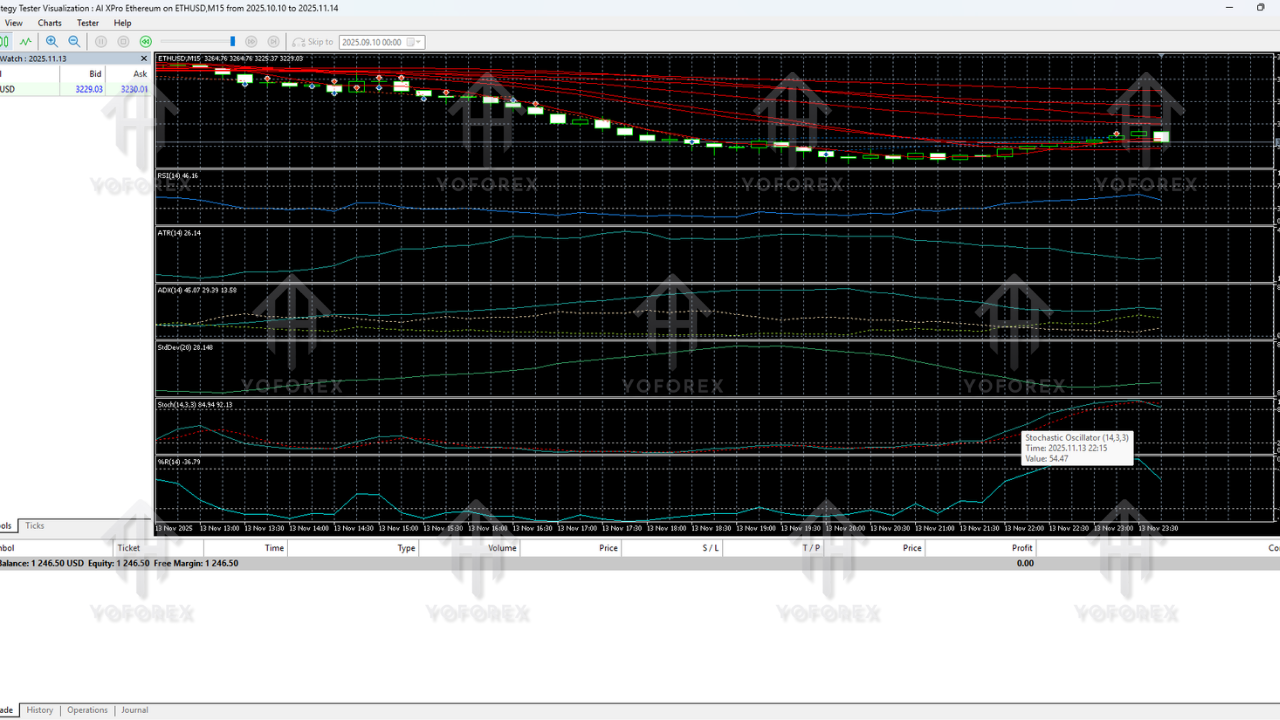
Task: Step forward one tick in playback
Action: point(250,41)
